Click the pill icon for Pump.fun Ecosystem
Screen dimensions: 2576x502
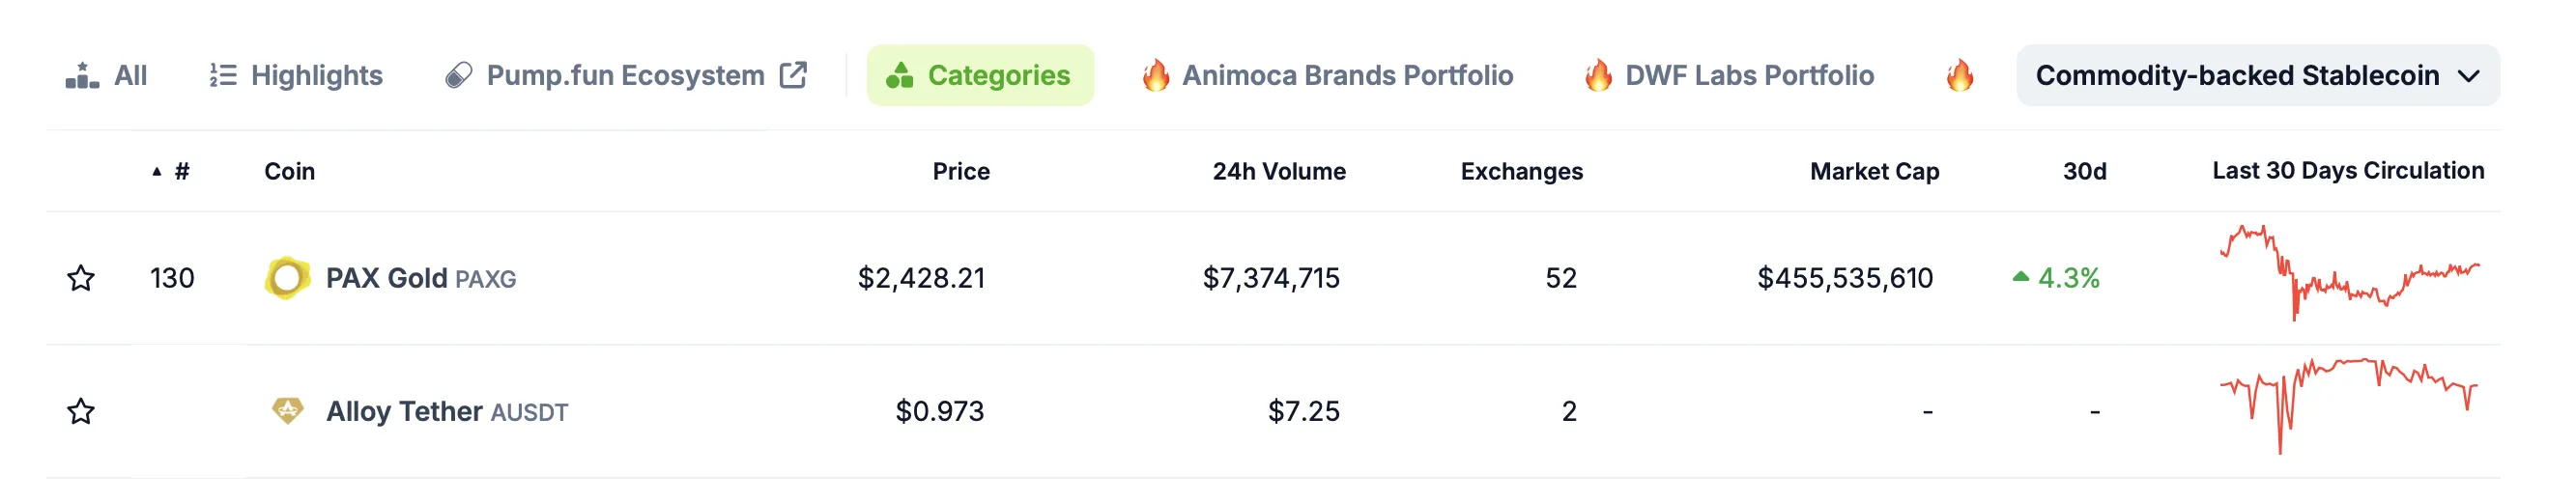(x=459, y=75)
